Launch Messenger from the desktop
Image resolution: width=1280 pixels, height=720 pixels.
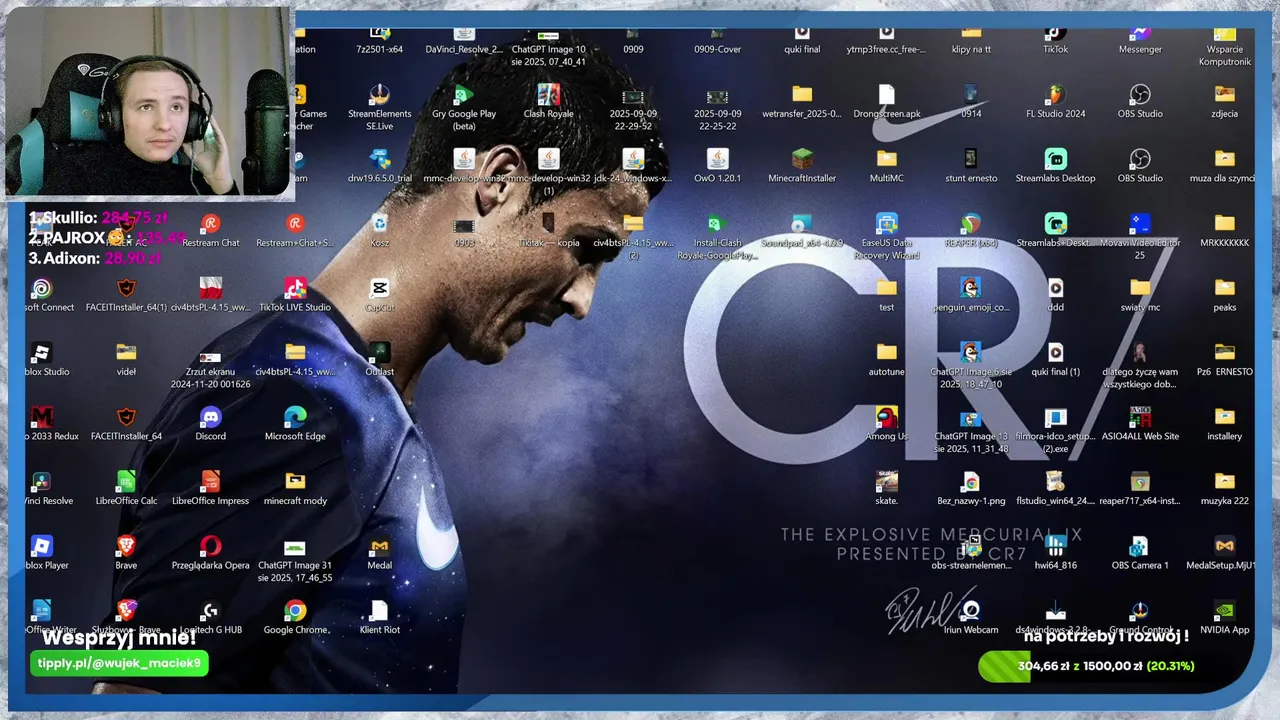click(x=1140, y=40)
